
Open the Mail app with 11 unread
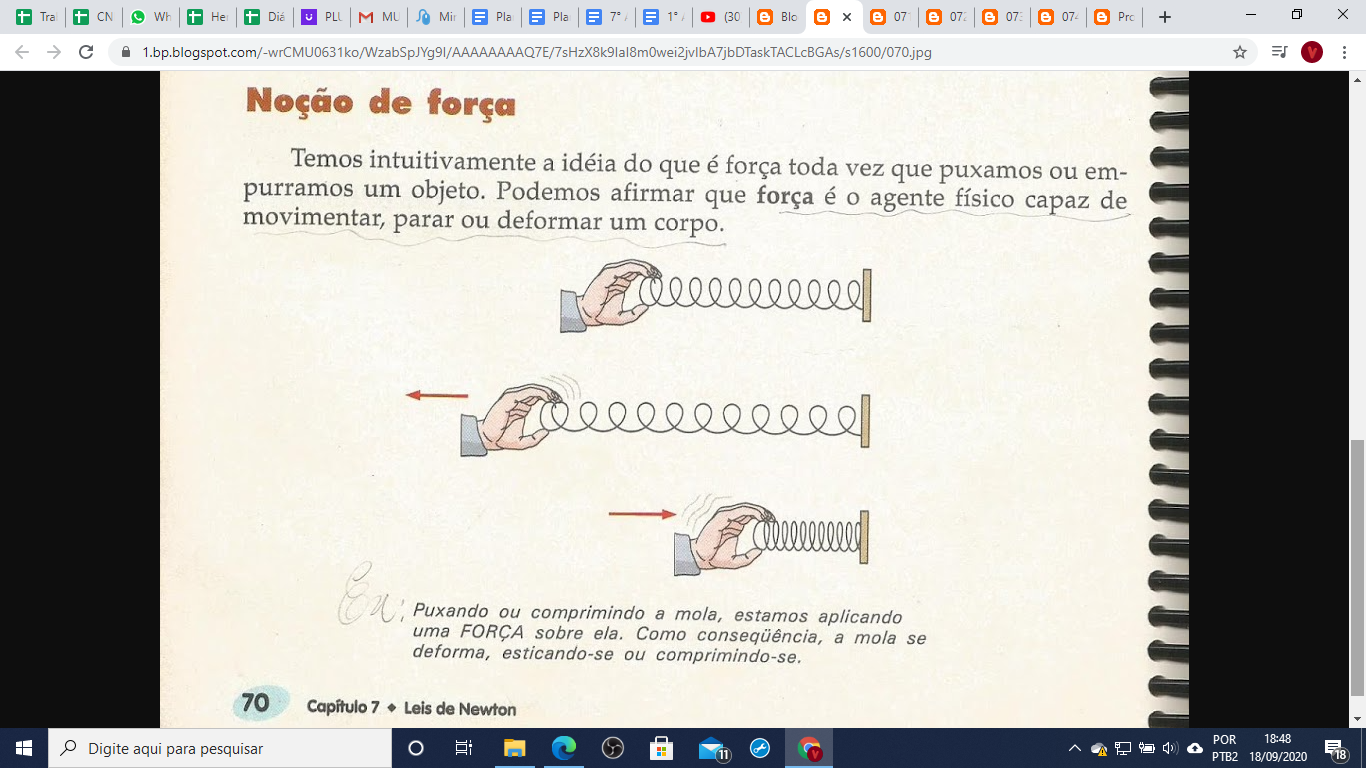[x=713, y=748]
